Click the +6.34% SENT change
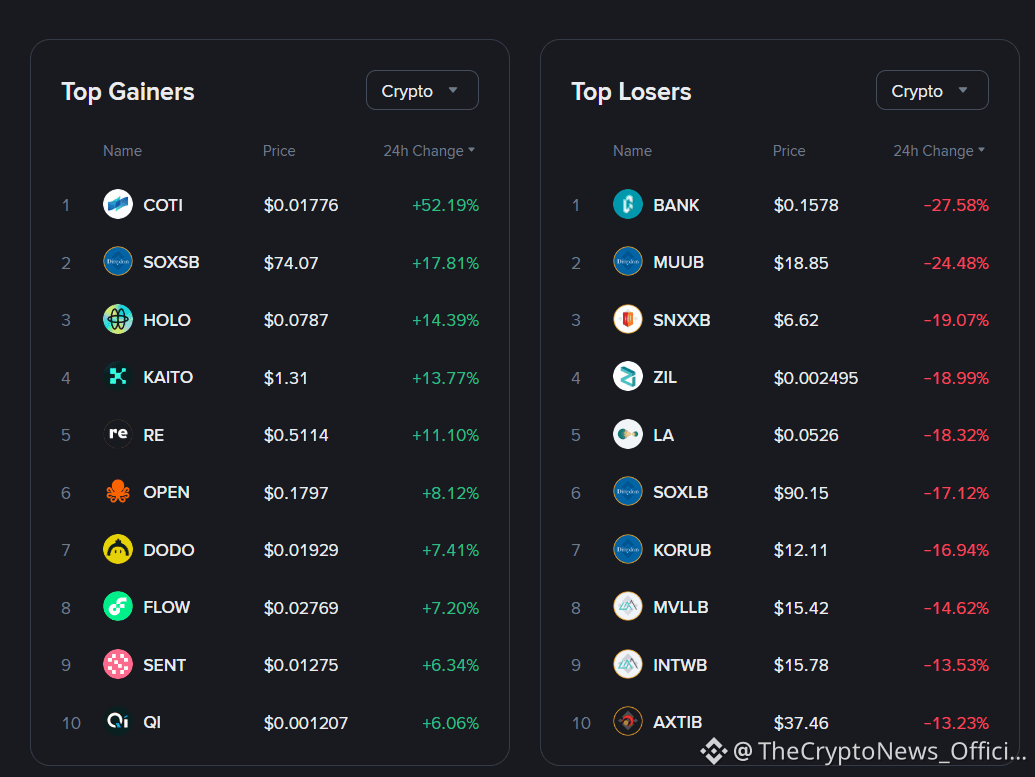Image resolution: width=1035 pixels, height=777 pixels. tap(450, 665)
